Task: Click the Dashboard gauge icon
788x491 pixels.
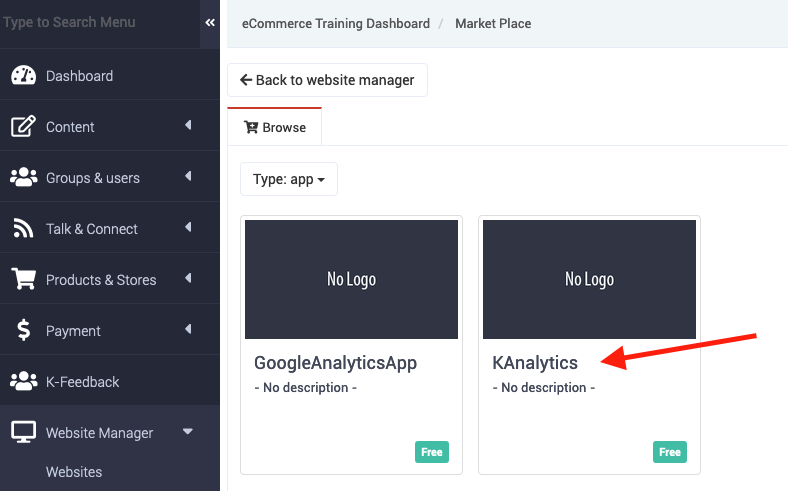Action: point(23,76)
